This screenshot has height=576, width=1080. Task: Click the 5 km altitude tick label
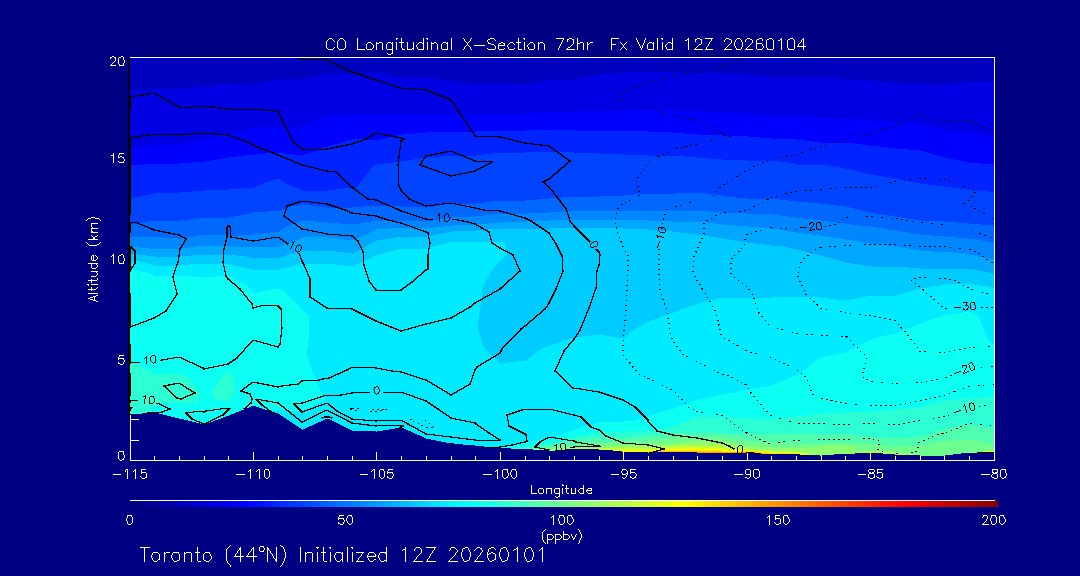[x=120, y=359]
